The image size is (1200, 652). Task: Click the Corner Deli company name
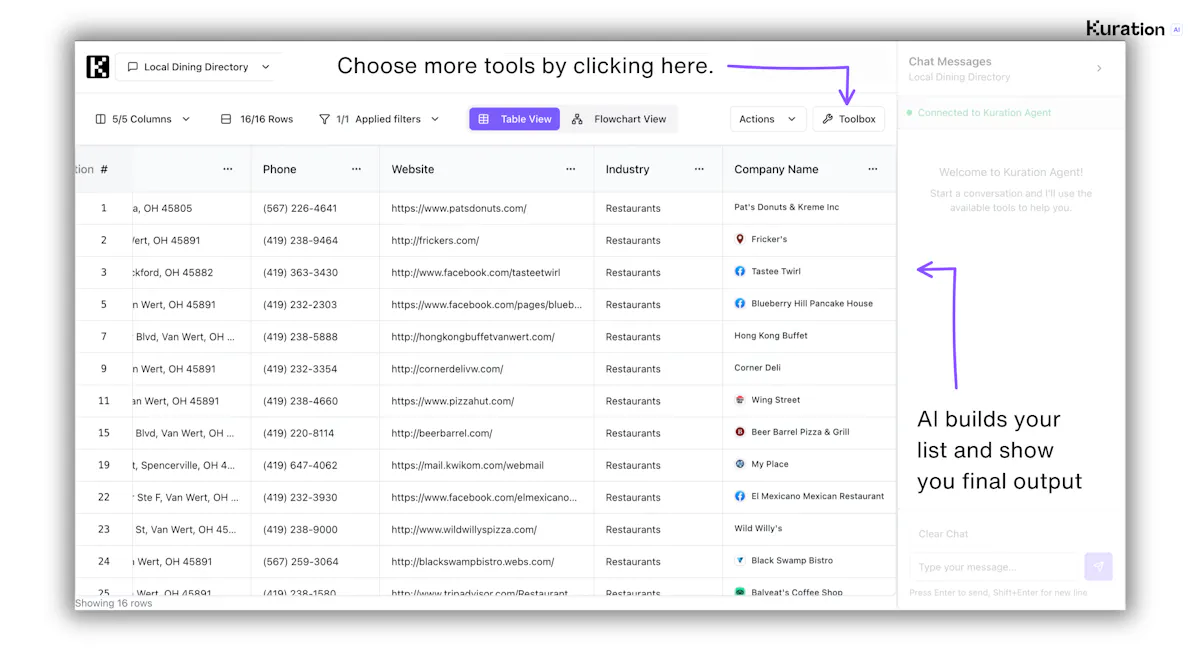[757, 368]
